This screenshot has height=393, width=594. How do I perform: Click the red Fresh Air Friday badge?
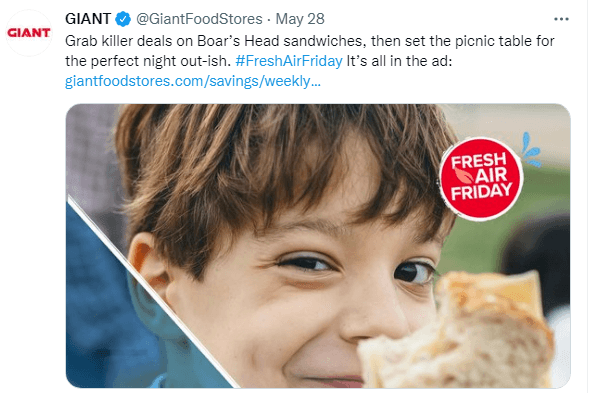(481, 178)
